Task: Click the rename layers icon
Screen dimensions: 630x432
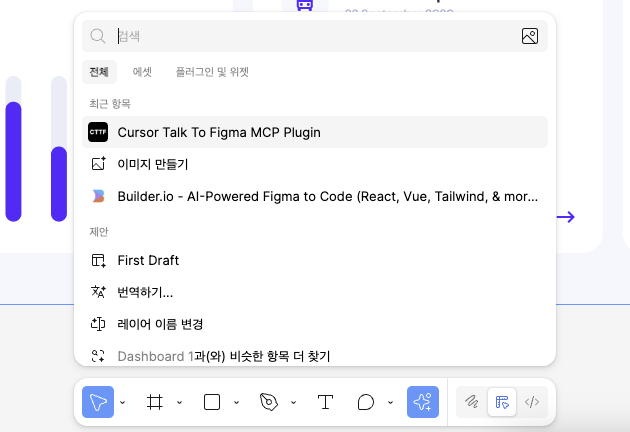Action: click(x=98, y=324)
